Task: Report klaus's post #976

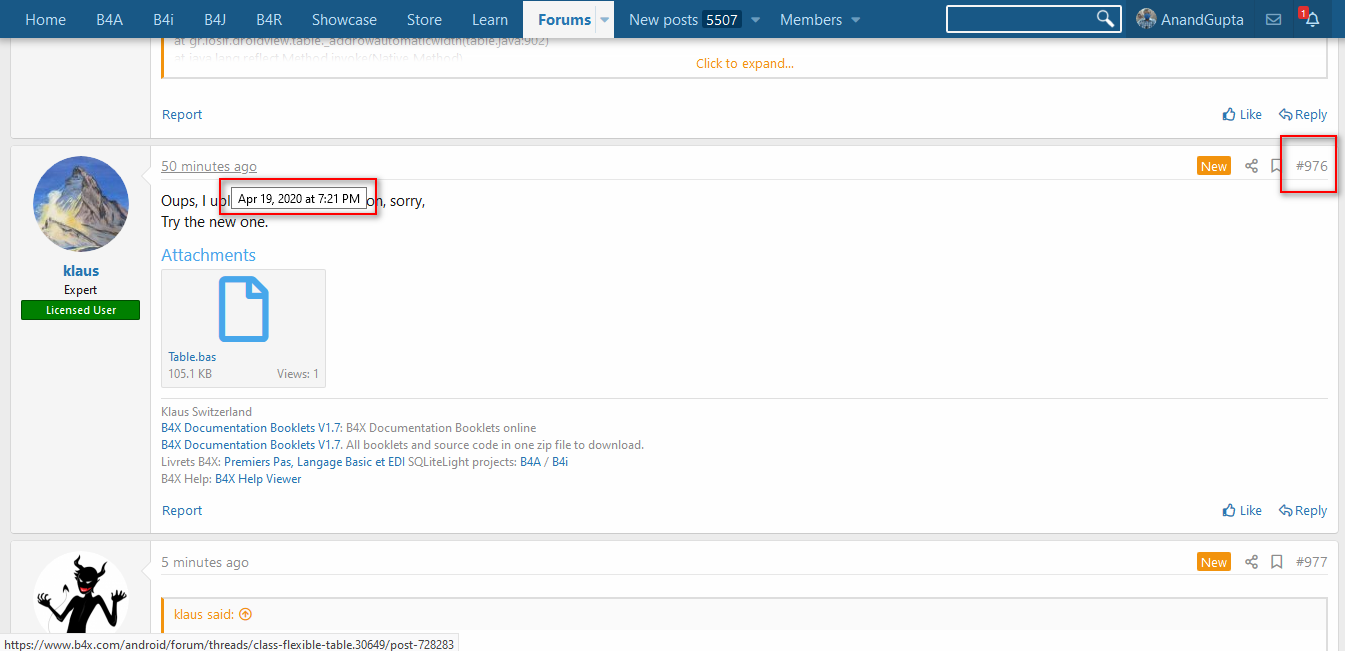Action: coord(182,510)
